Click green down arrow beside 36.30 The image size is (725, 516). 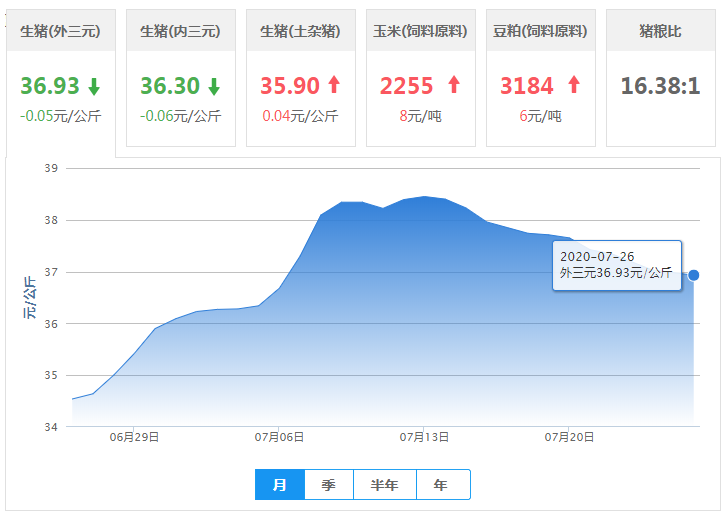point(213,86)
